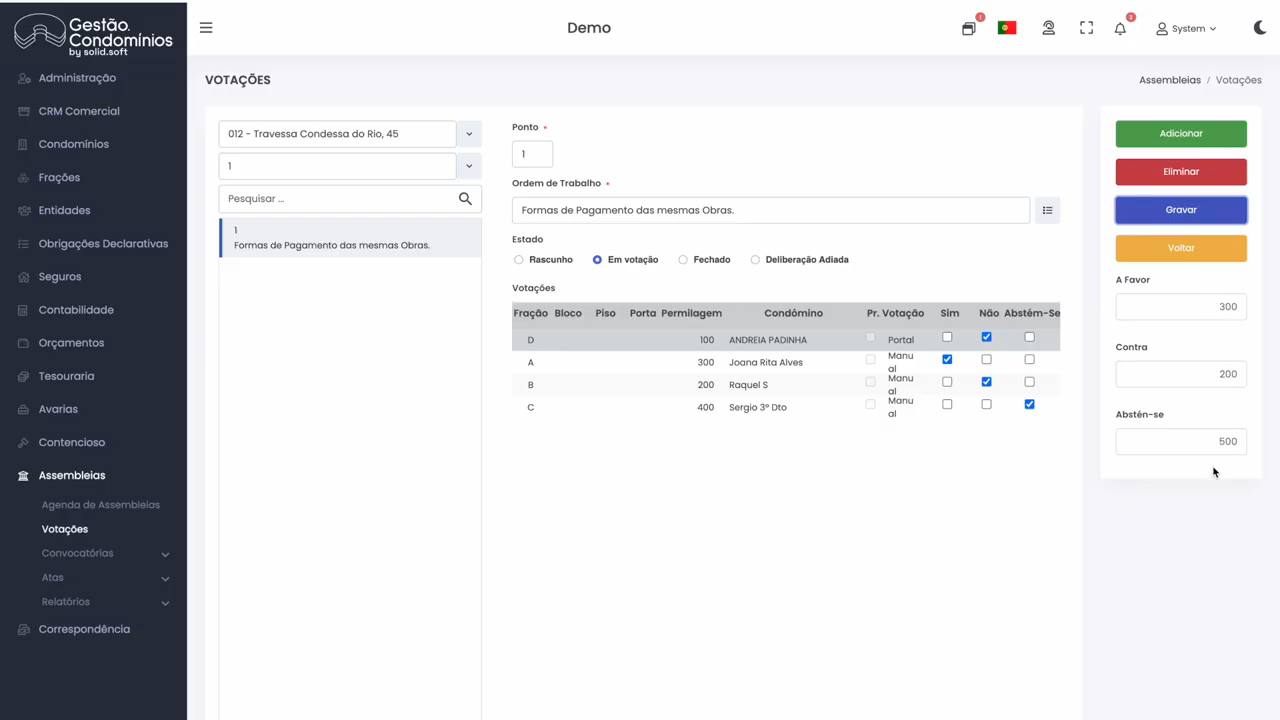Open the System user dropdown

pyautogui.click(x=1186, y=29)
